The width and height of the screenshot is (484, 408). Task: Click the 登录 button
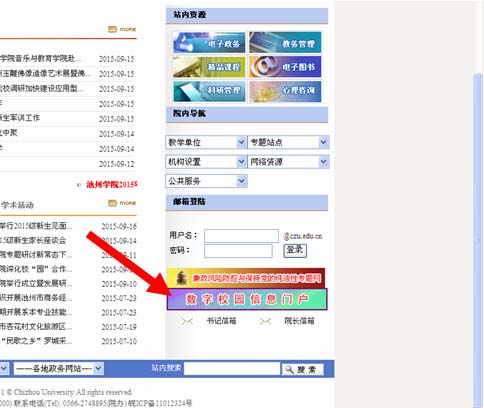point(295,250)
